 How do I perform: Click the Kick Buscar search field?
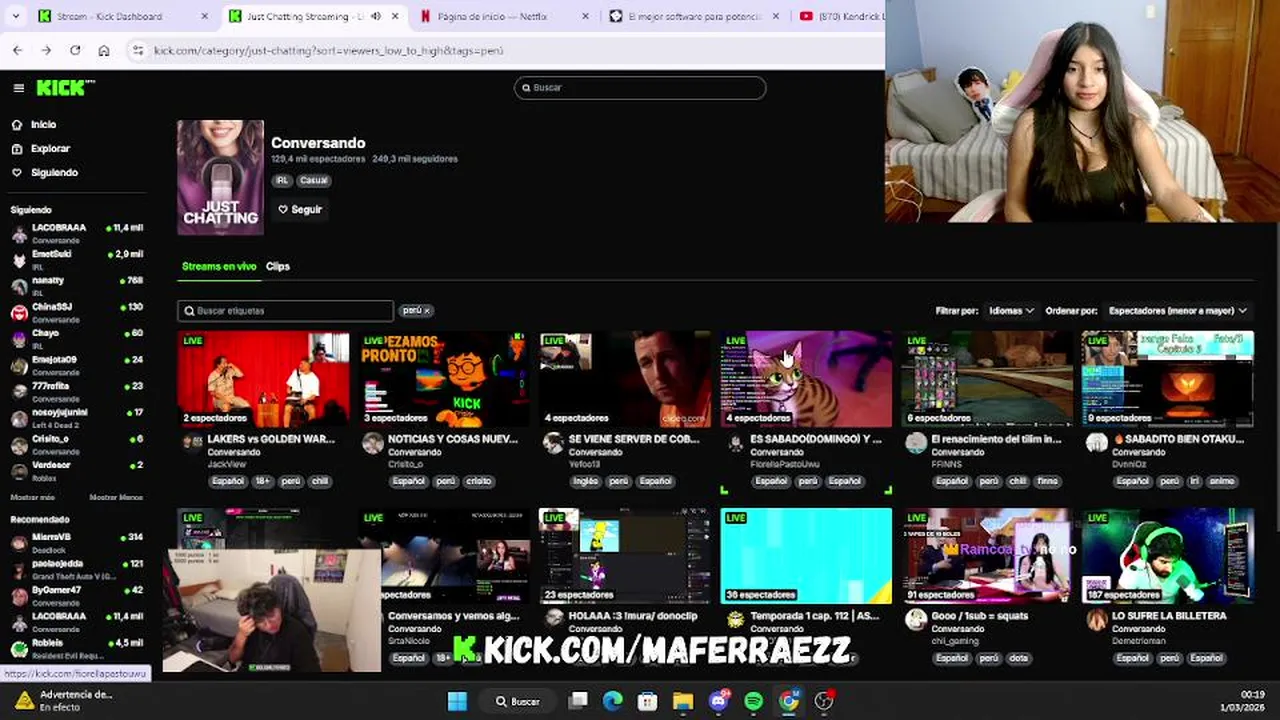640,88
